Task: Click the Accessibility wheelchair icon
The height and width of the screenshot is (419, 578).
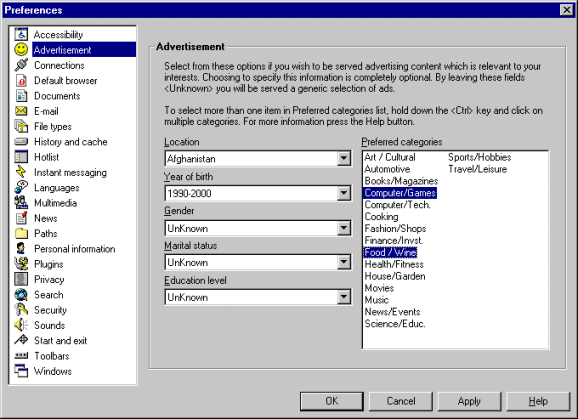Action: coord(21,34)
